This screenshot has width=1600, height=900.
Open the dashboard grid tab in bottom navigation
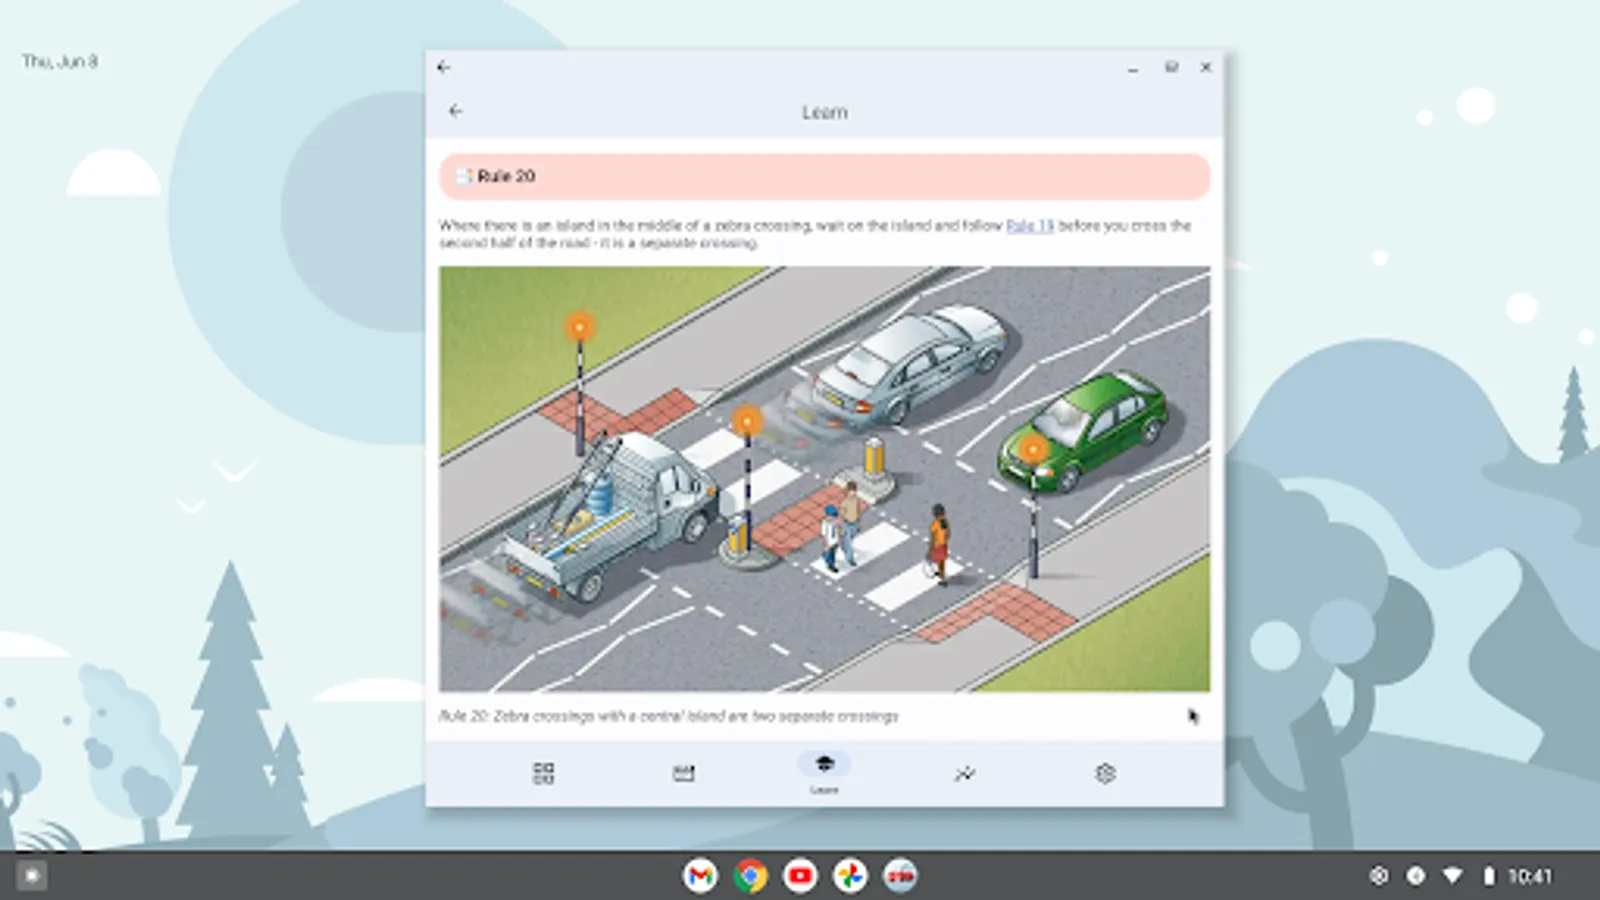[543, 773]
